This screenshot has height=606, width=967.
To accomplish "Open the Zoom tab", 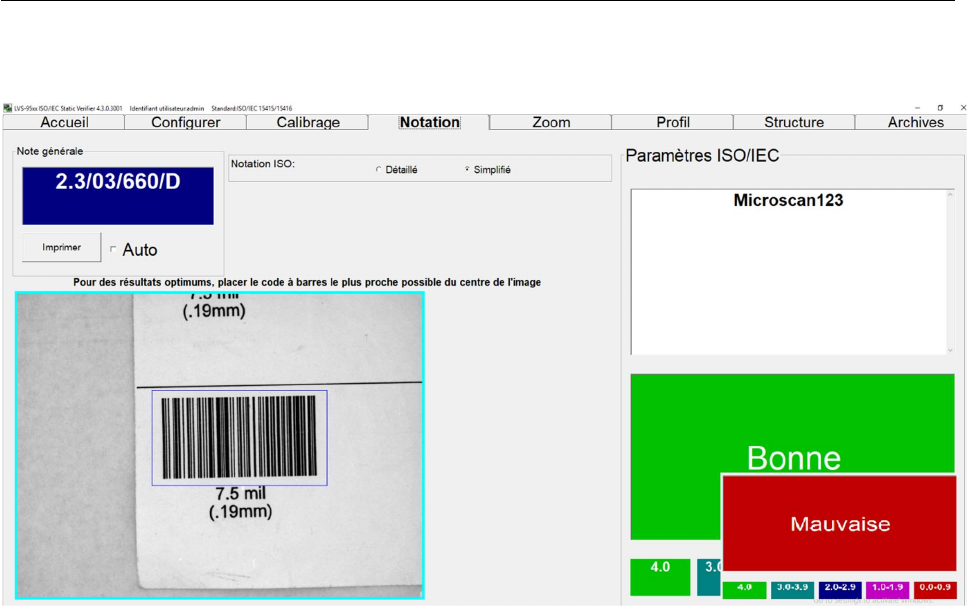I will (551, 122).
